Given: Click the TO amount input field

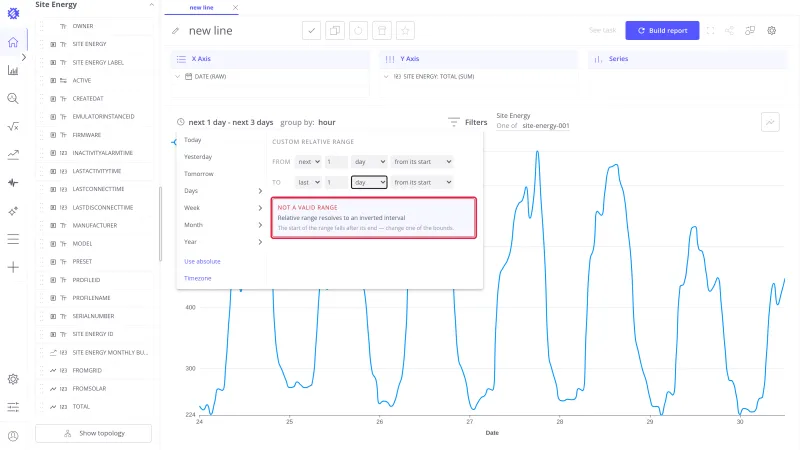Looking at the screenshot, I should point(336,182).
